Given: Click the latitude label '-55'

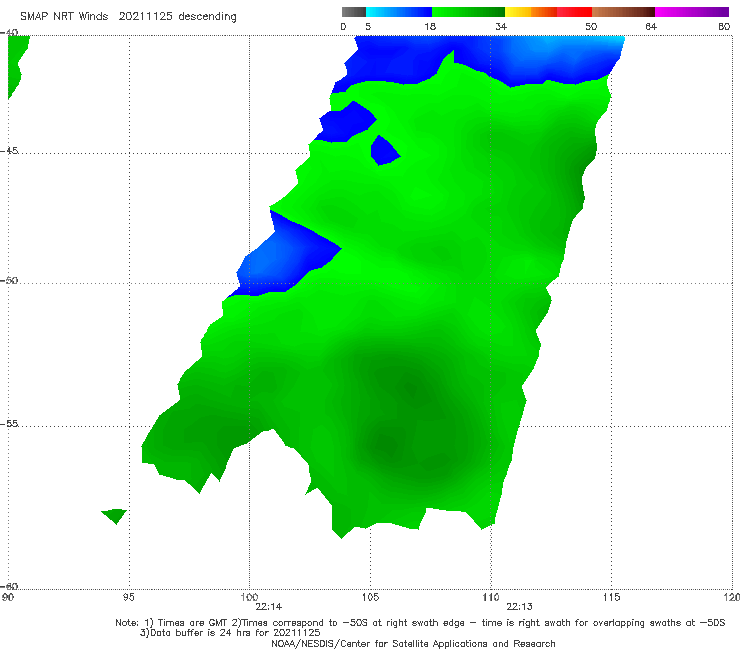Looking at the screenshot, I should tap(9, 424).
